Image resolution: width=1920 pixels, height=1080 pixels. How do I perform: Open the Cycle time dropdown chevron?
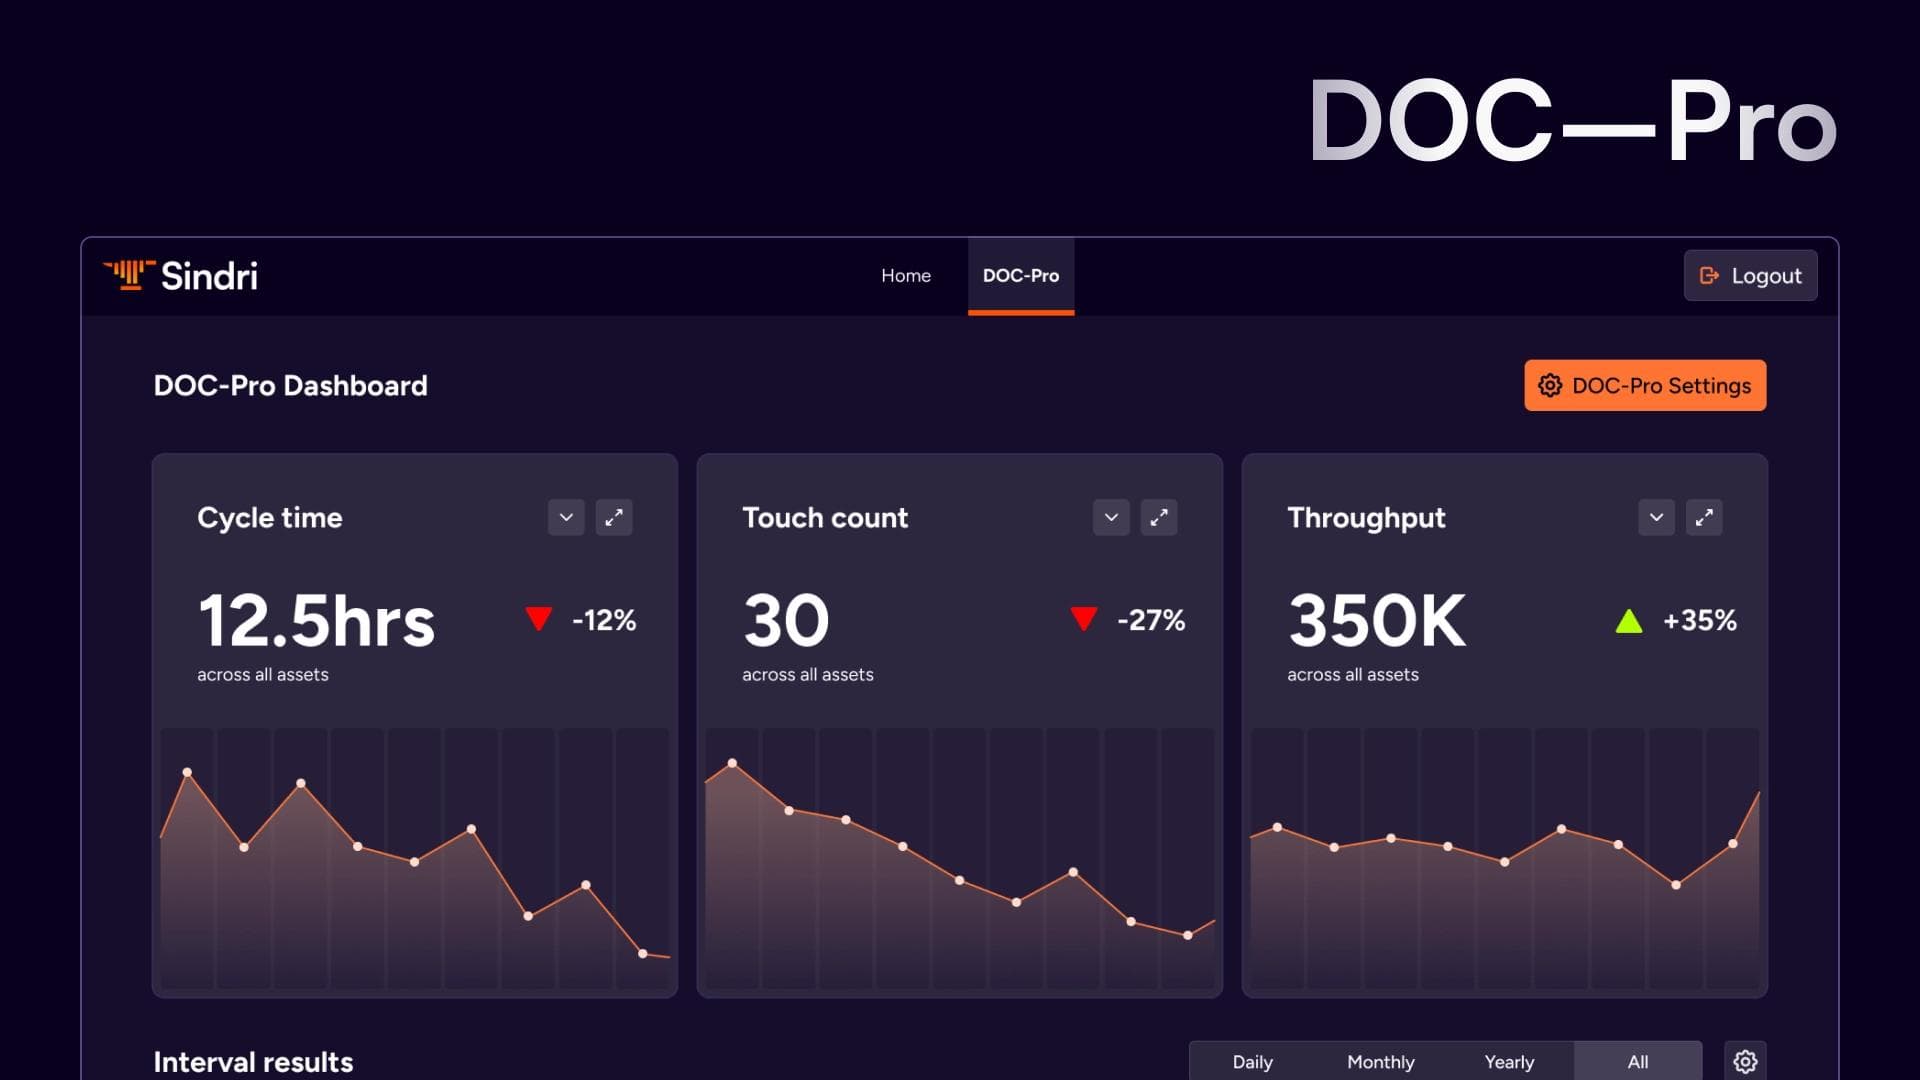[x=566, y=517]
